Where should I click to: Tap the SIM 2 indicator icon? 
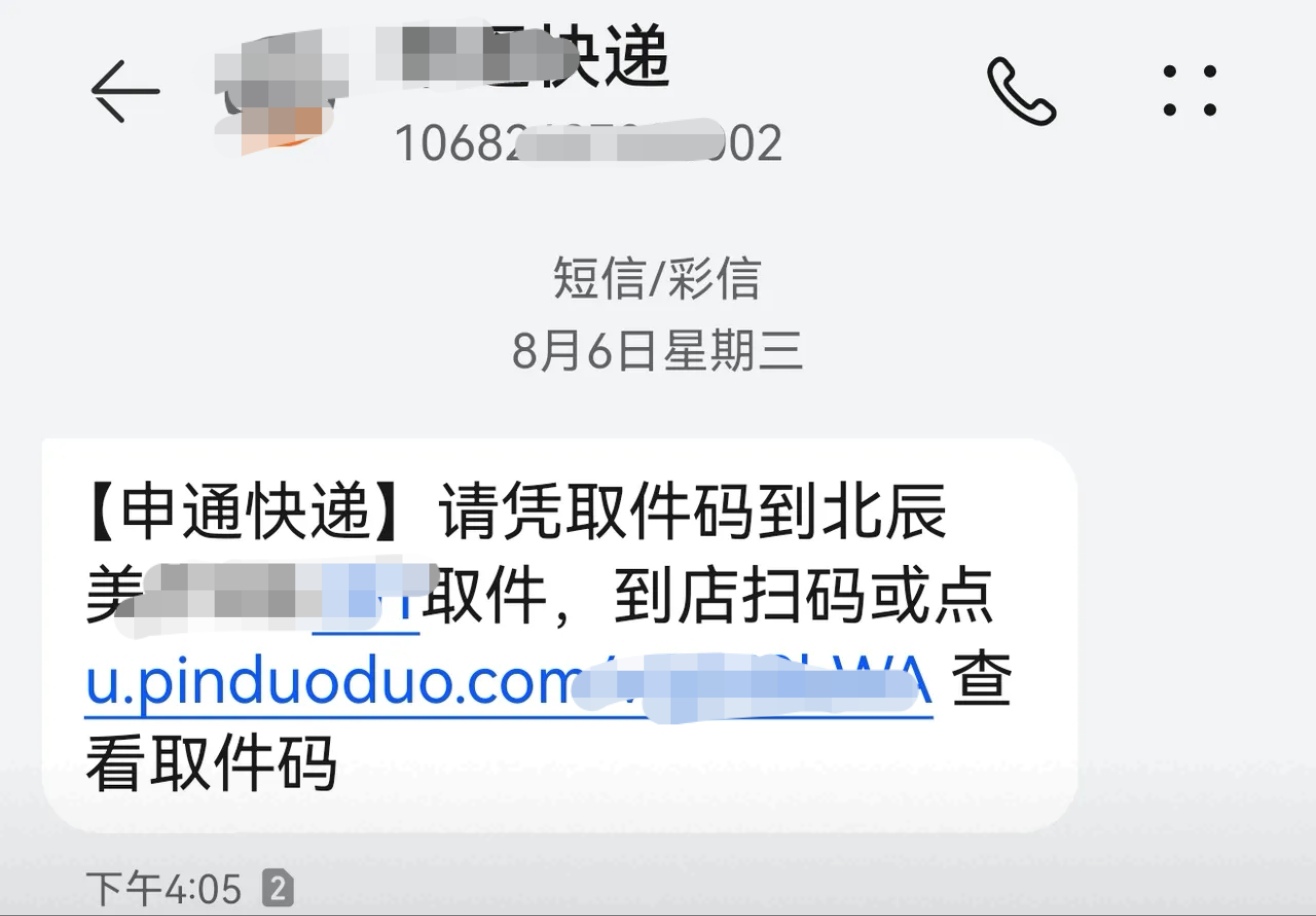(x=277, y=887)
